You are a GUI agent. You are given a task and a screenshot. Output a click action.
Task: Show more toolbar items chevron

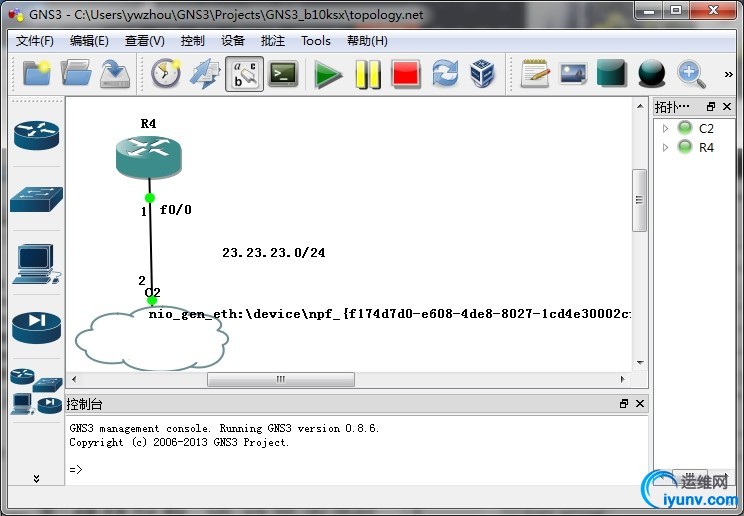pos(728,74)
